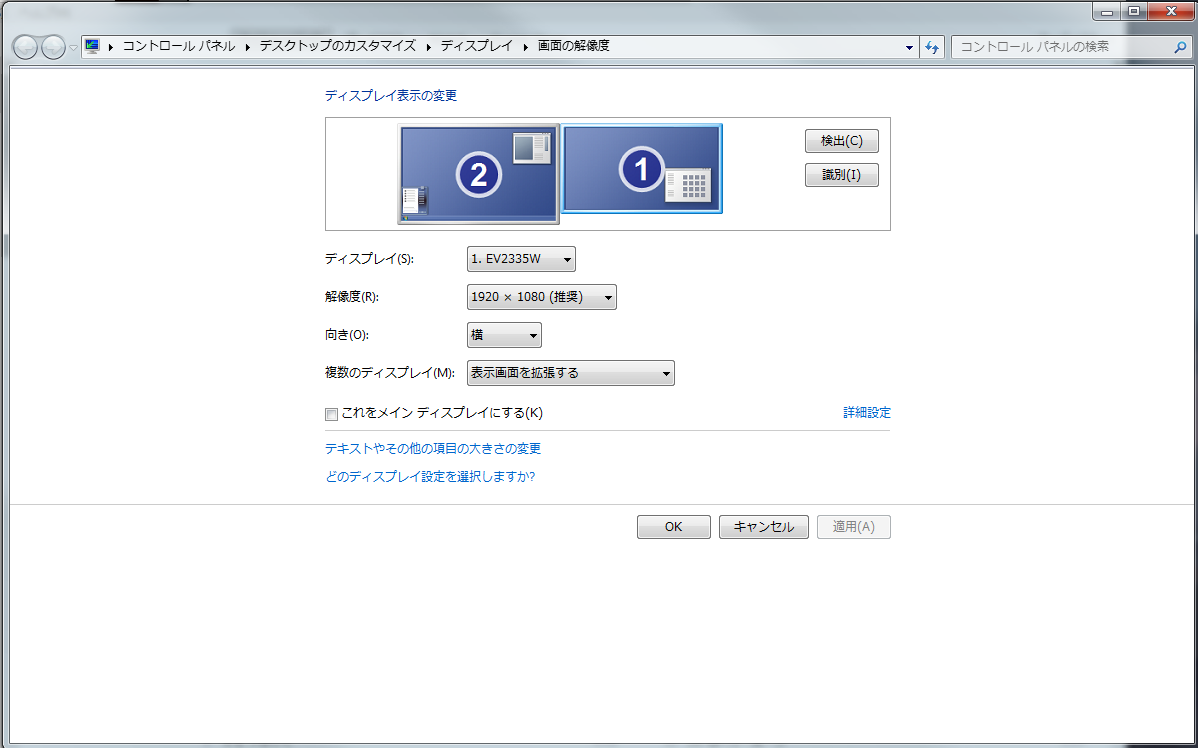Select monitor 2 display thumbnail
The width and height of the screenshot is (1198, 748).
click(478, 174)
